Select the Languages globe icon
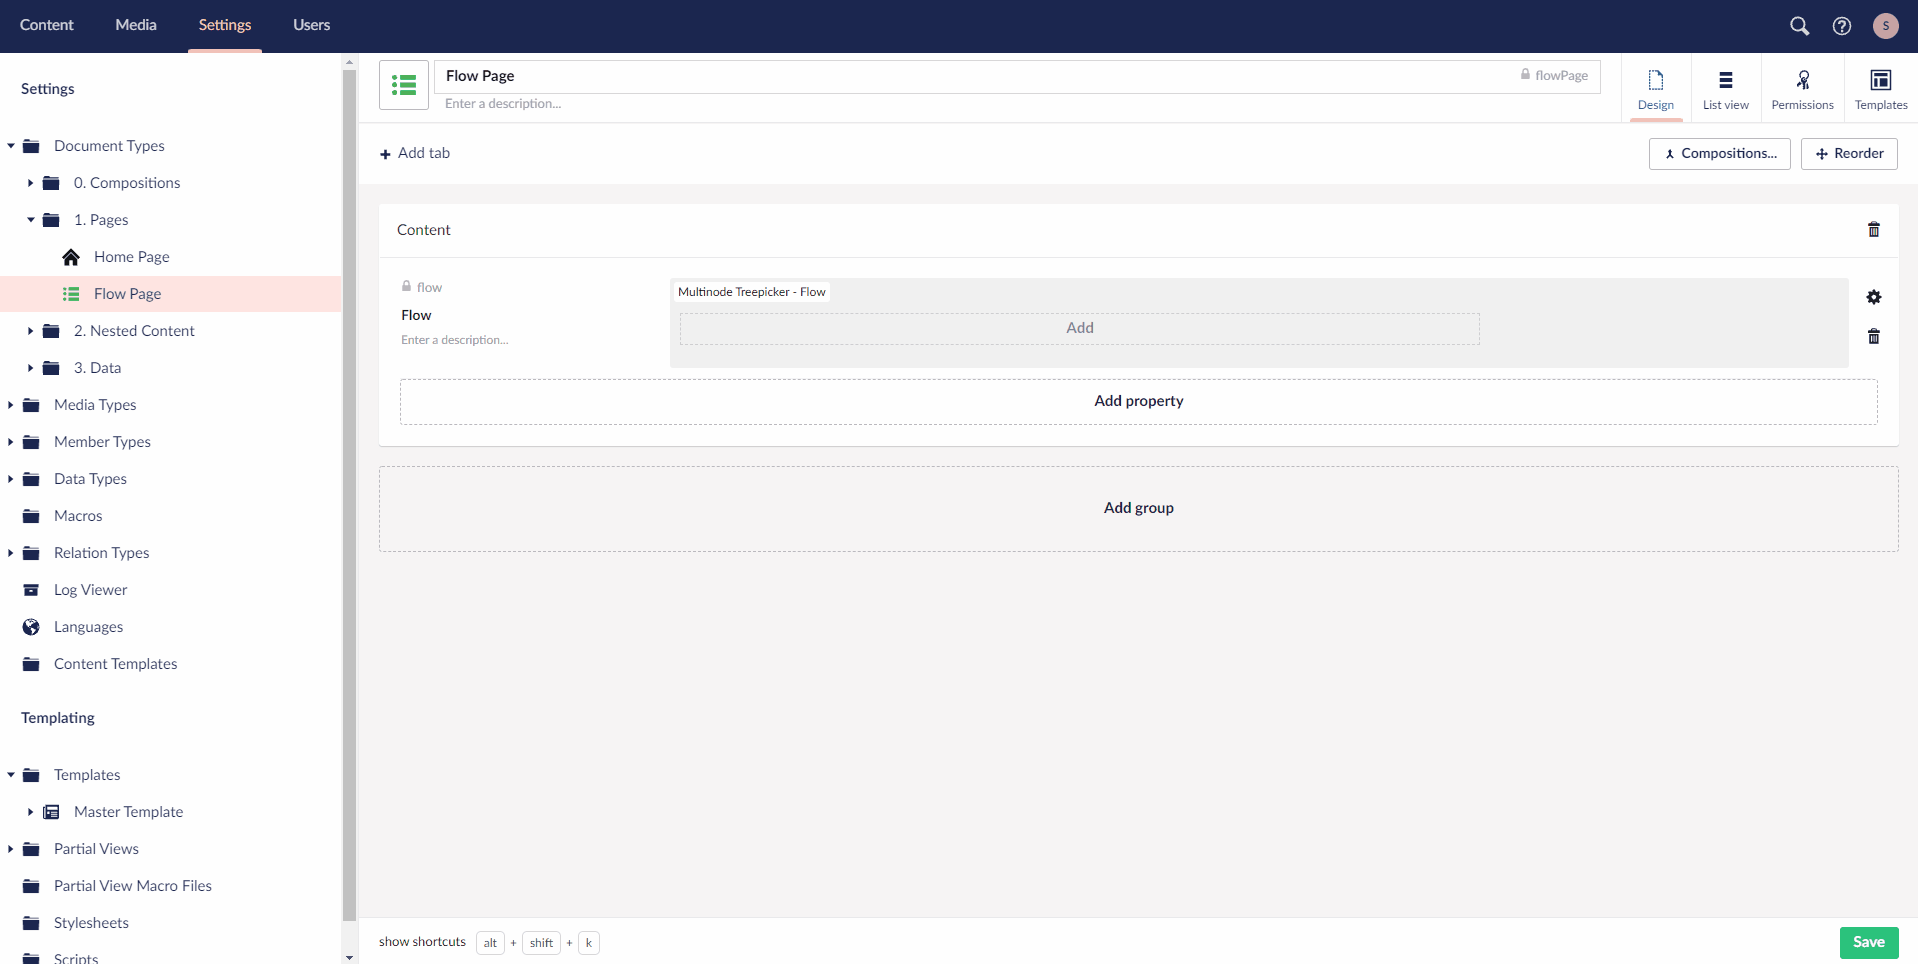The height and width of the screenshot is (964, 1918). click(31, 626)
